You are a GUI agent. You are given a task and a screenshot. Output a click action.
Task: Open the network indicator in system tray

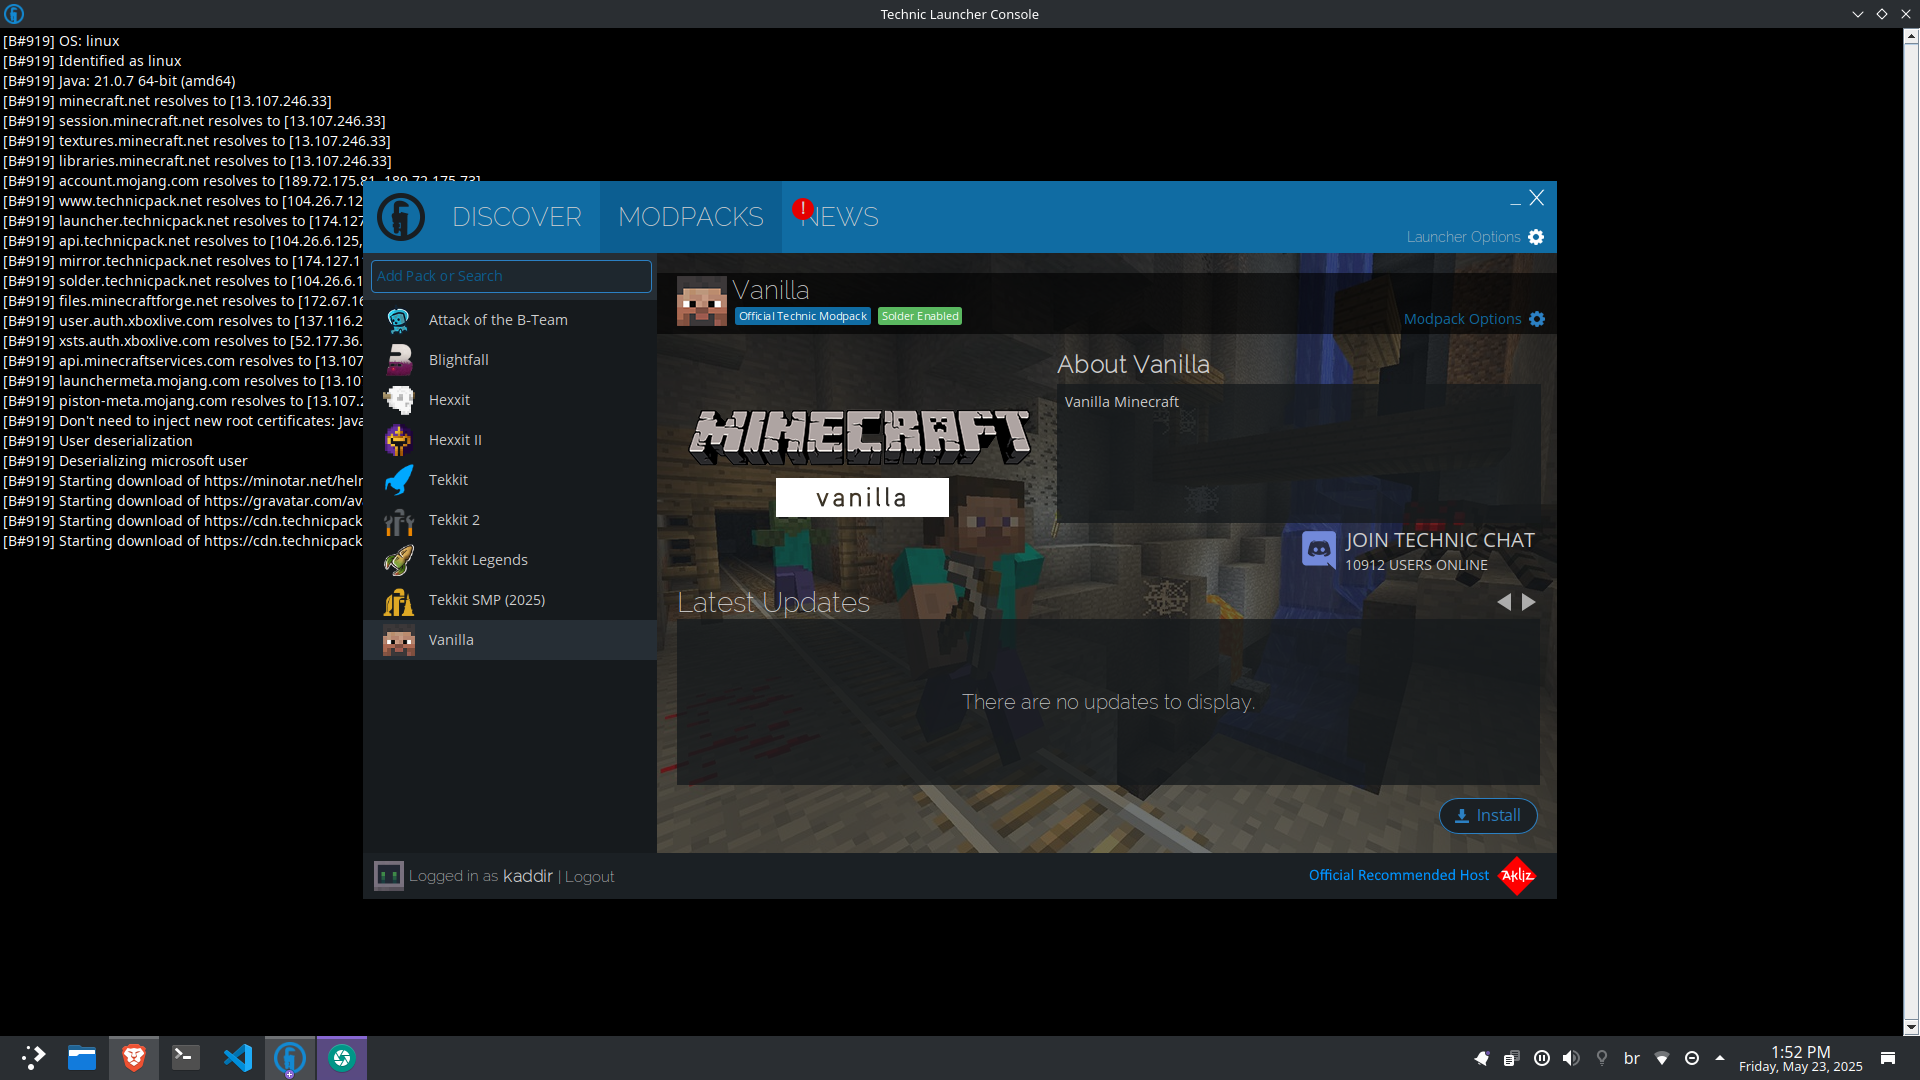coord(1662,1058)
